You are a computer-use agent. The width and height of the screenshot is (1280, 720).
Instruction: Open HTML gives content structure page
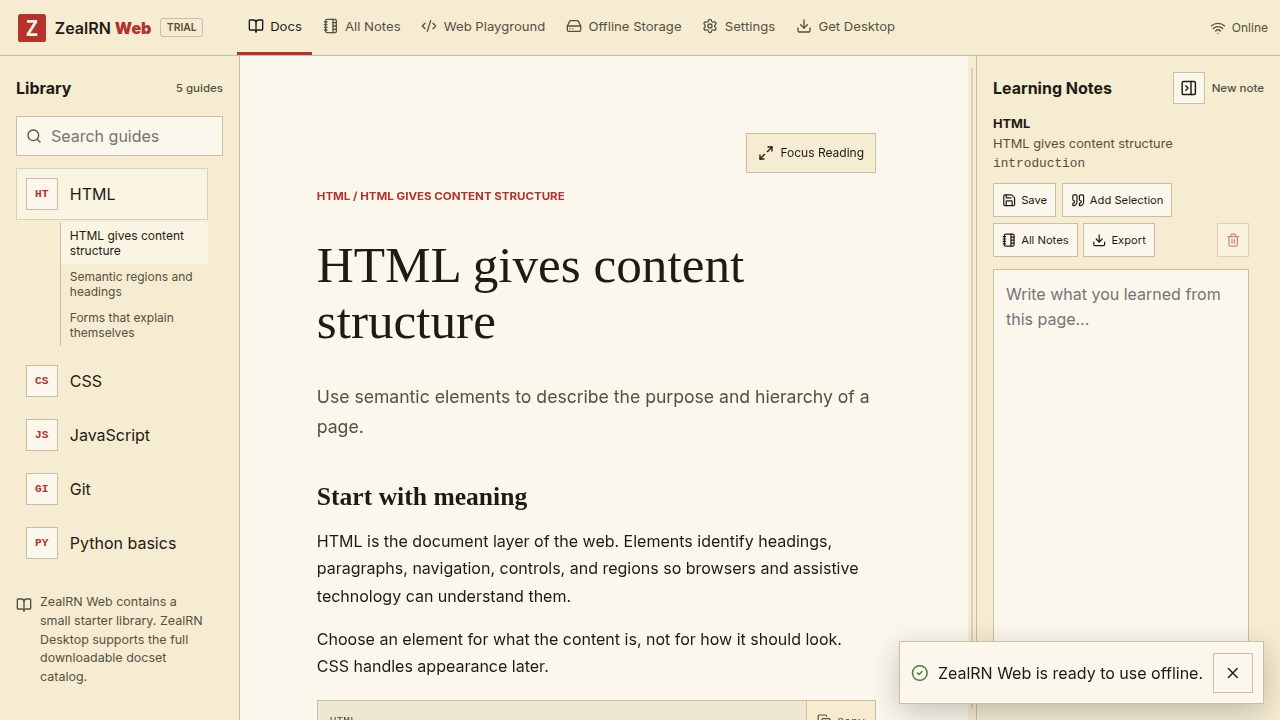pyautogui.click(x=134, y=243)
